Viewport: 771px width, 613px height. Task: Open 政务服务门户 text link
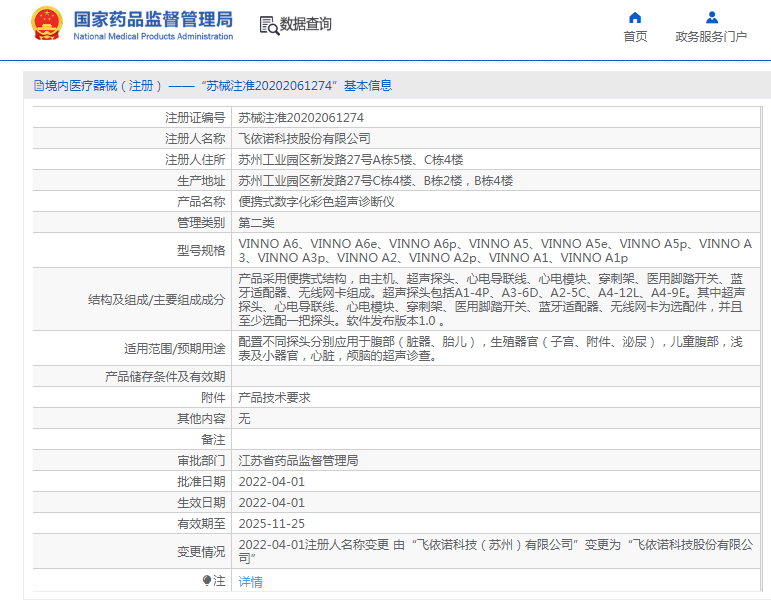711,37
